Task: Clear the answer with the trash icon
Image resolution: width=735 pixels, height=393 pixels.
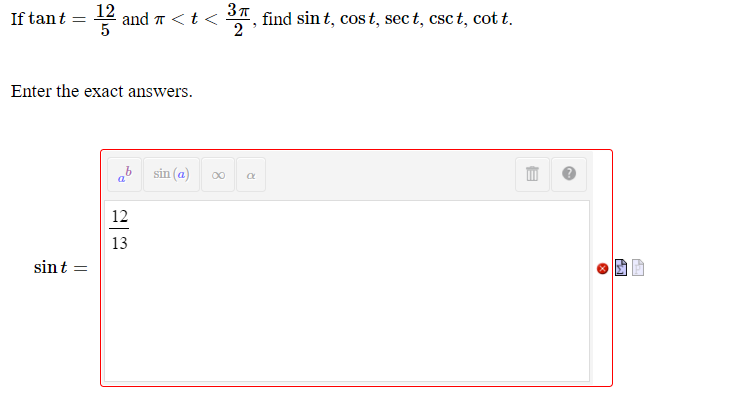Action: [532, 174]
